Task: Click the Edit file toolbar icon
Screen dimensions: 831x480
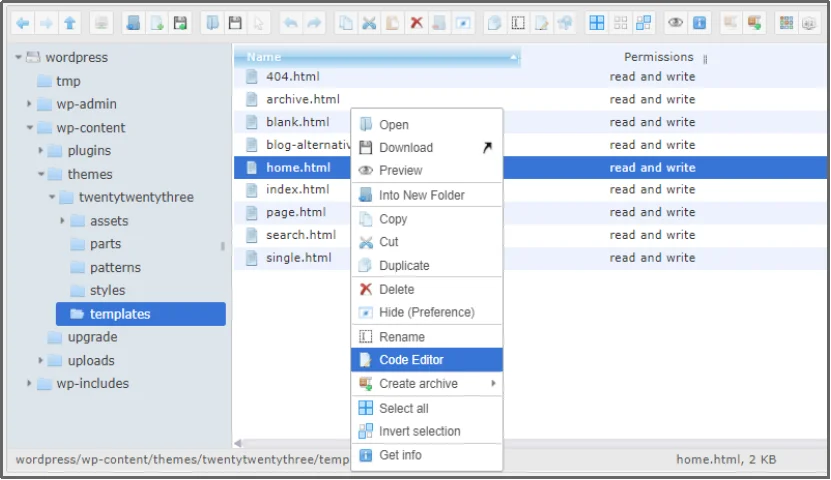Action: [542, 23]
